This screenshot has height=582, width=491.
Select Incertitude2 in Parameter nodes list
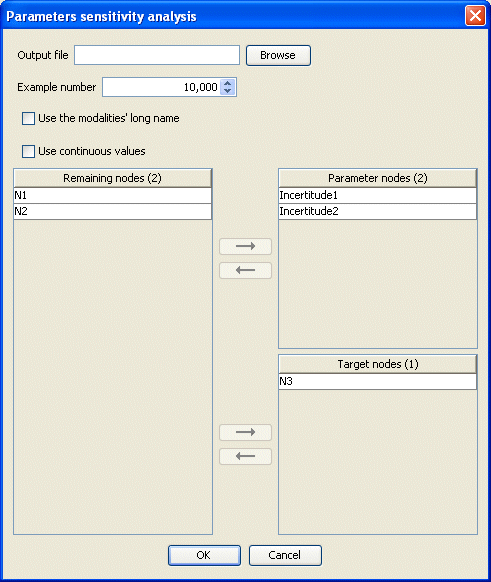[x=377, y=211]
